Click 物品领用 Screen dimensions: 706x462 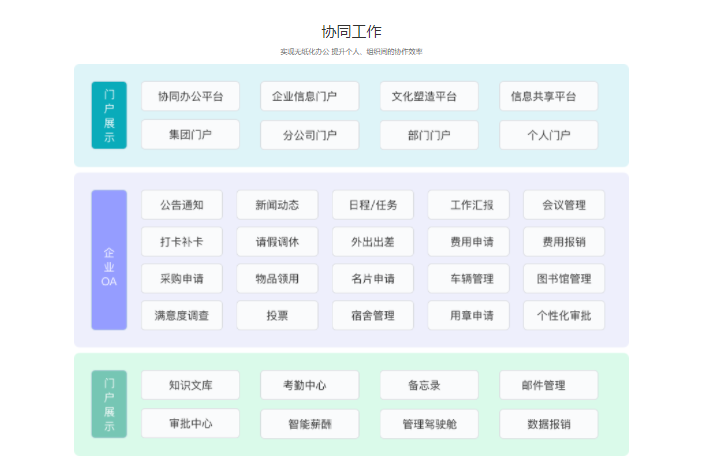(277, 279)
